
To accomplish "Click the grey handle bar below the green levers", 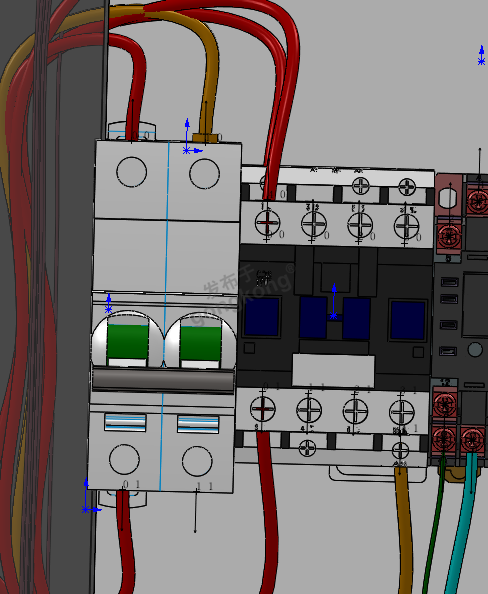I will pos(163,380).
